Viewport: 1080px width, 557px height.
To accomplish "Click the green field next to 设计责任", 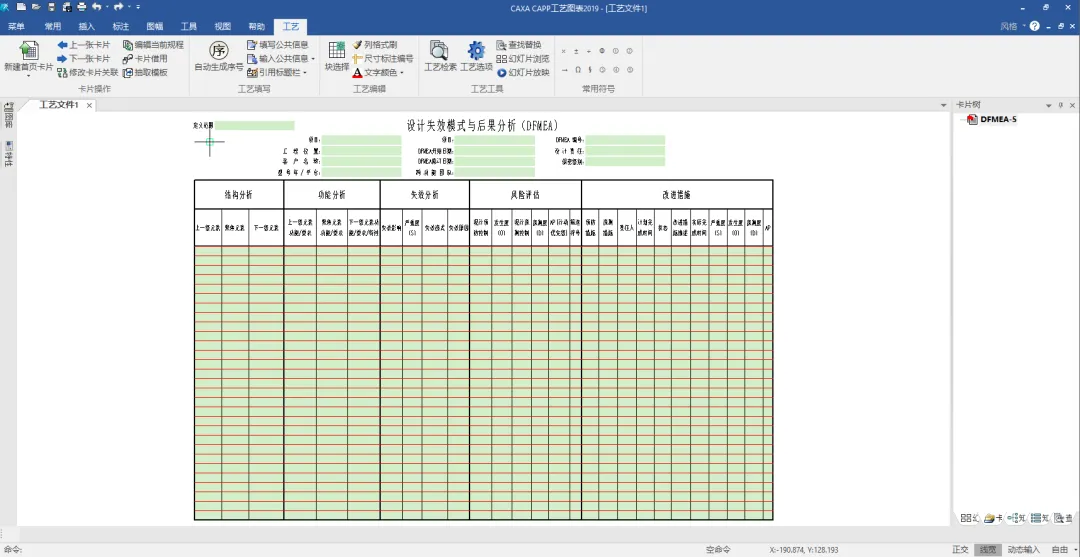I will click(x=625, y=151).
